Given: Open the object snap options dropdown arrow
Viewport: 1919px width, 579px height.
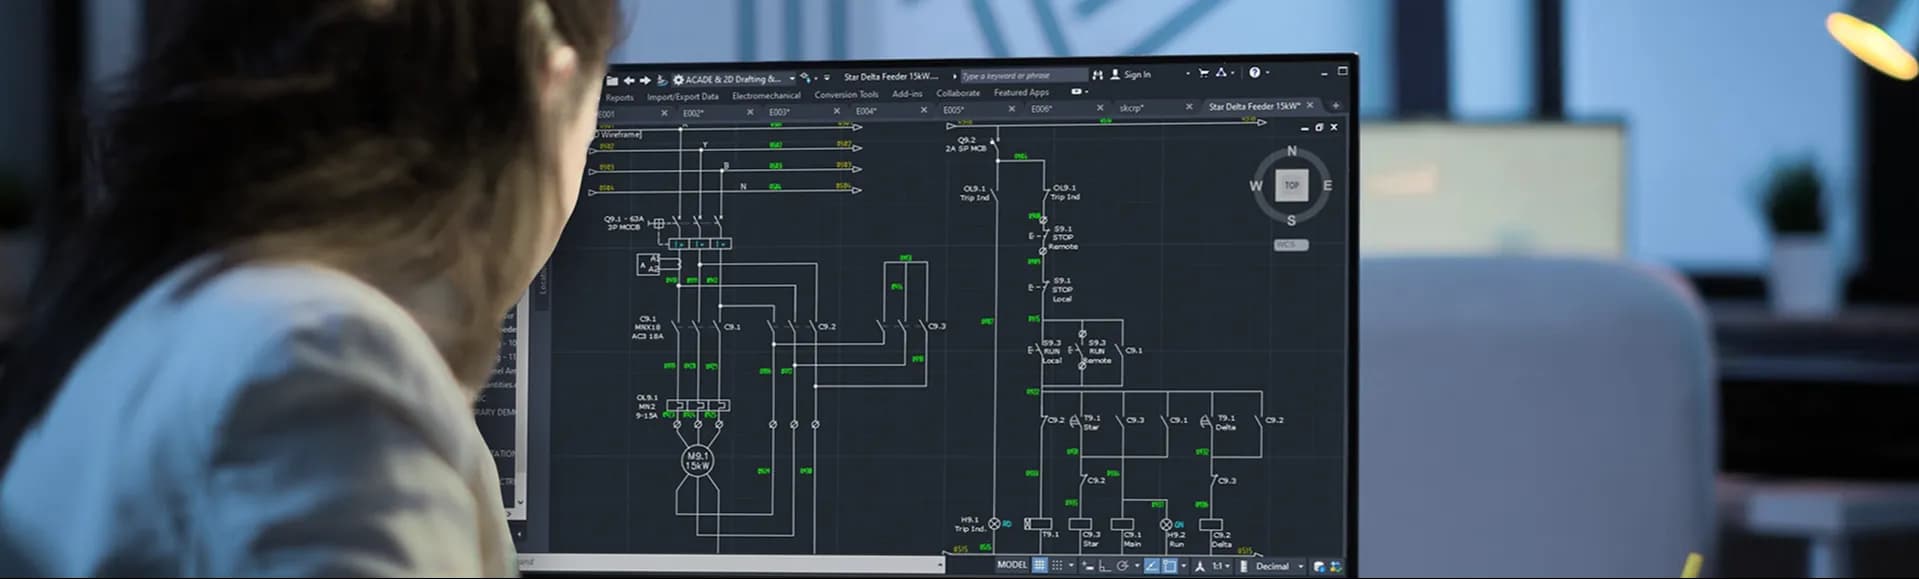Looking at the screenshot, I should click(1184, 566).
